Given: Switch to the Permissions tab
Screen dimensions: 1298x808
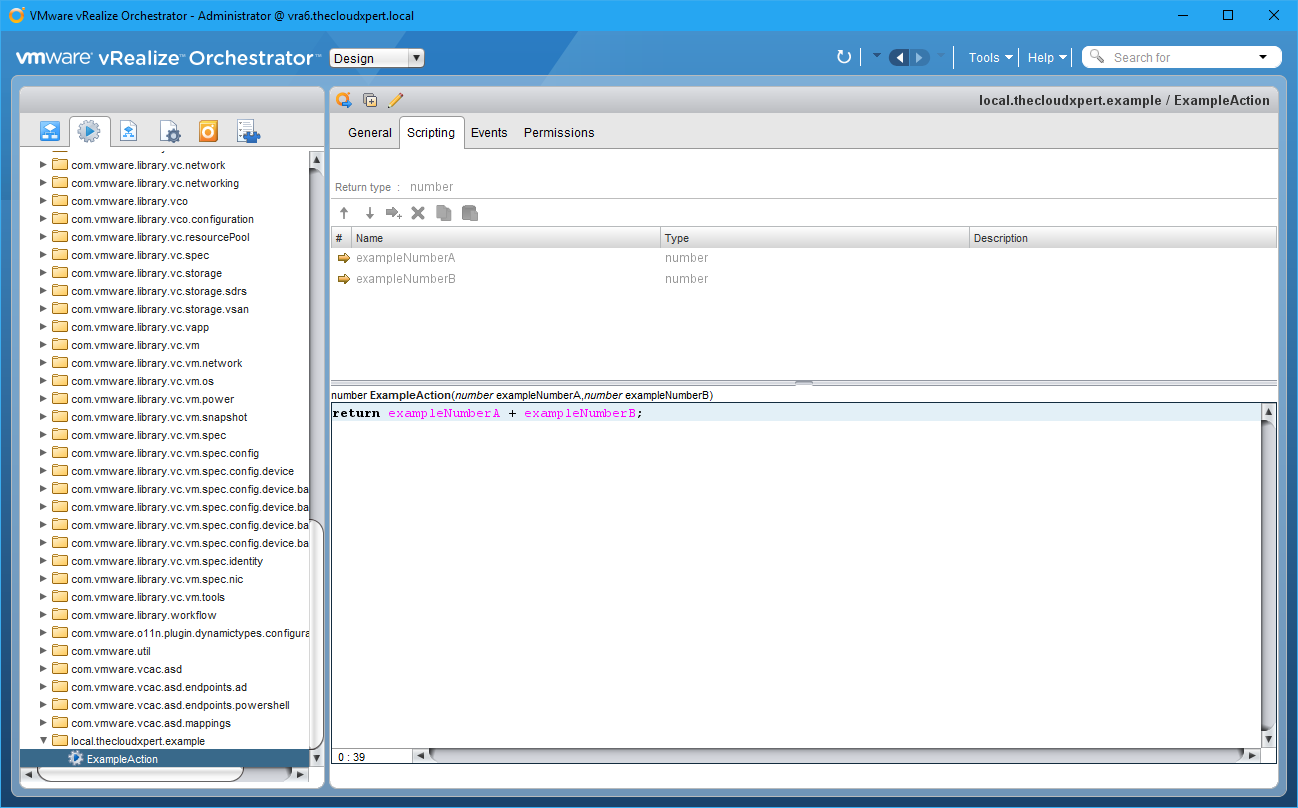Looking at the screenshot, I should point(558,132).
